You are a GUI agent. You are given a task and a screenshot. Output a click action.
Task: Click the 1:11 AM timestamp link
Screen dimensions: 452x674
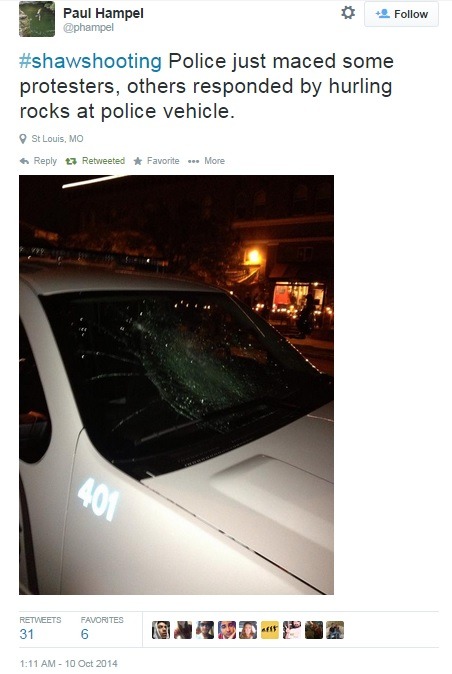[68, 663]
